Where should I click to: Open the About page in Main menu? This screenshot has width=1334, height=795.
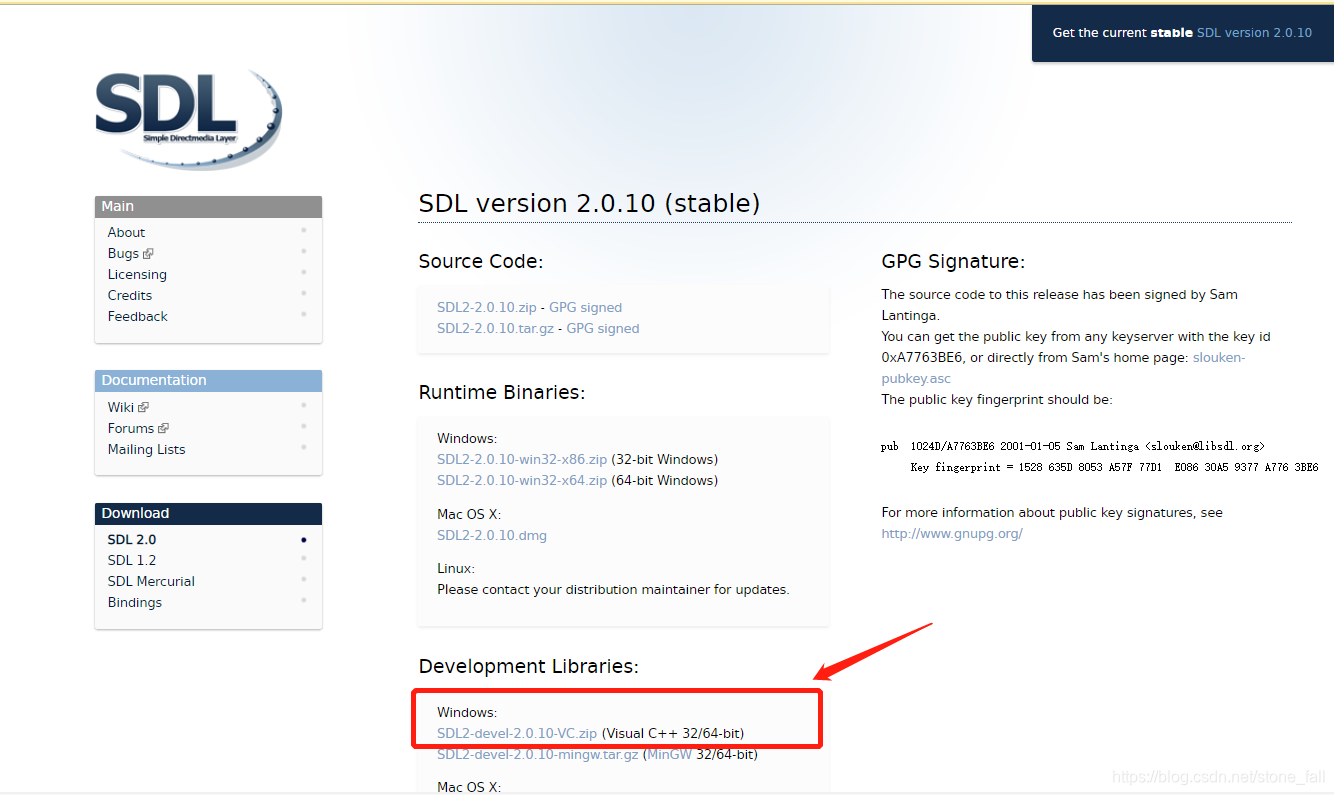[x=126, y=232]
